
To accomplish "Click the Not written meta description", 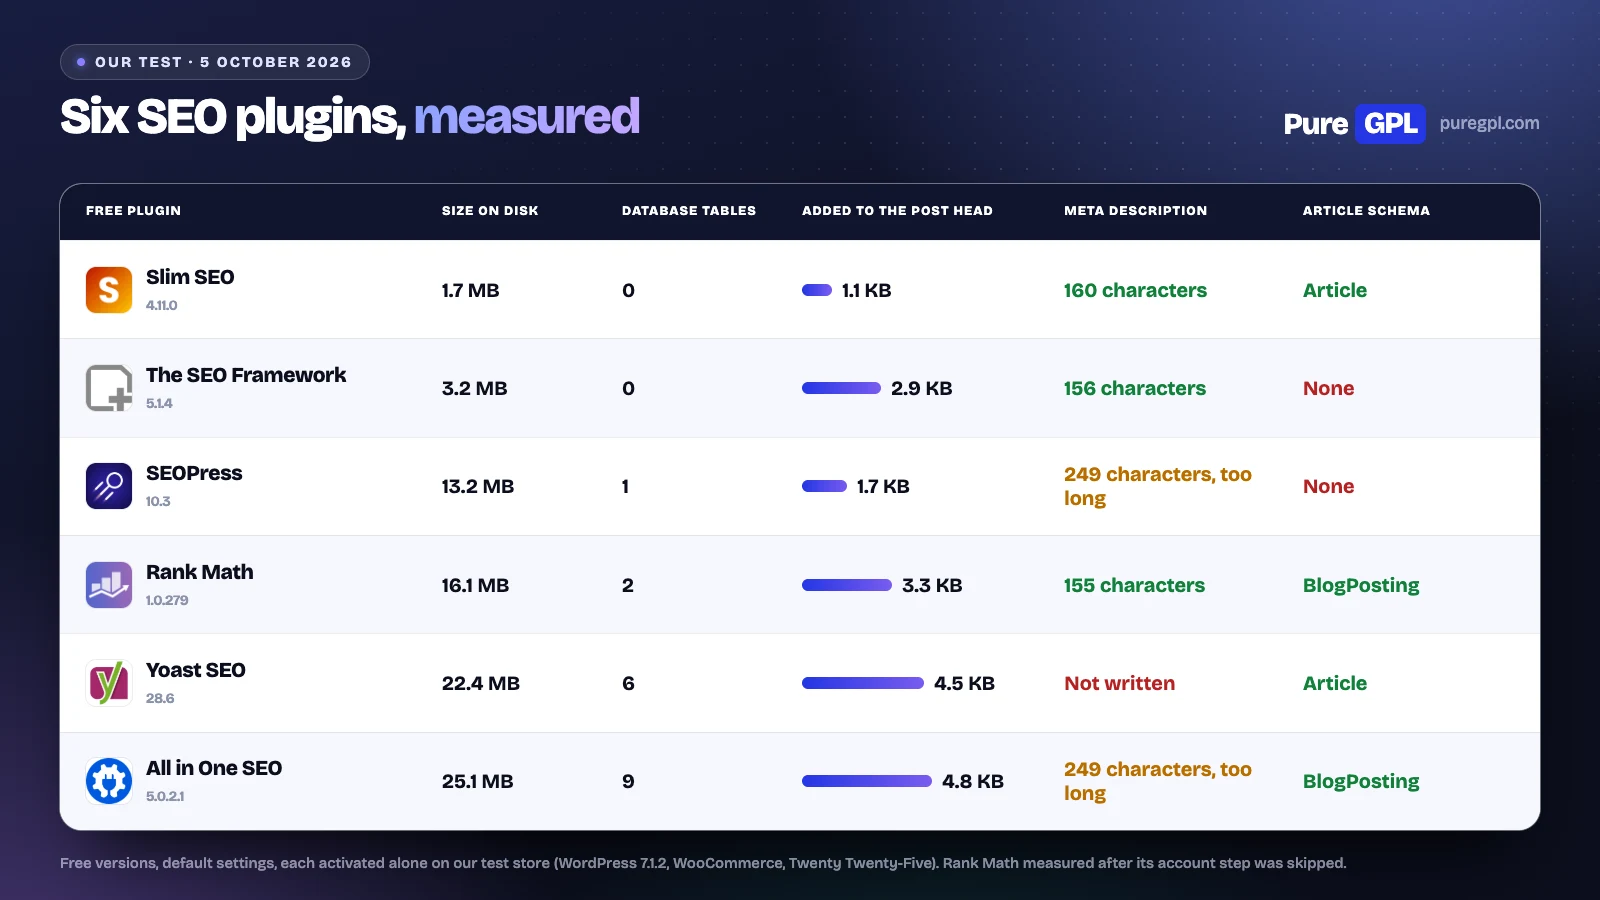I will [x=1119, y=683].
